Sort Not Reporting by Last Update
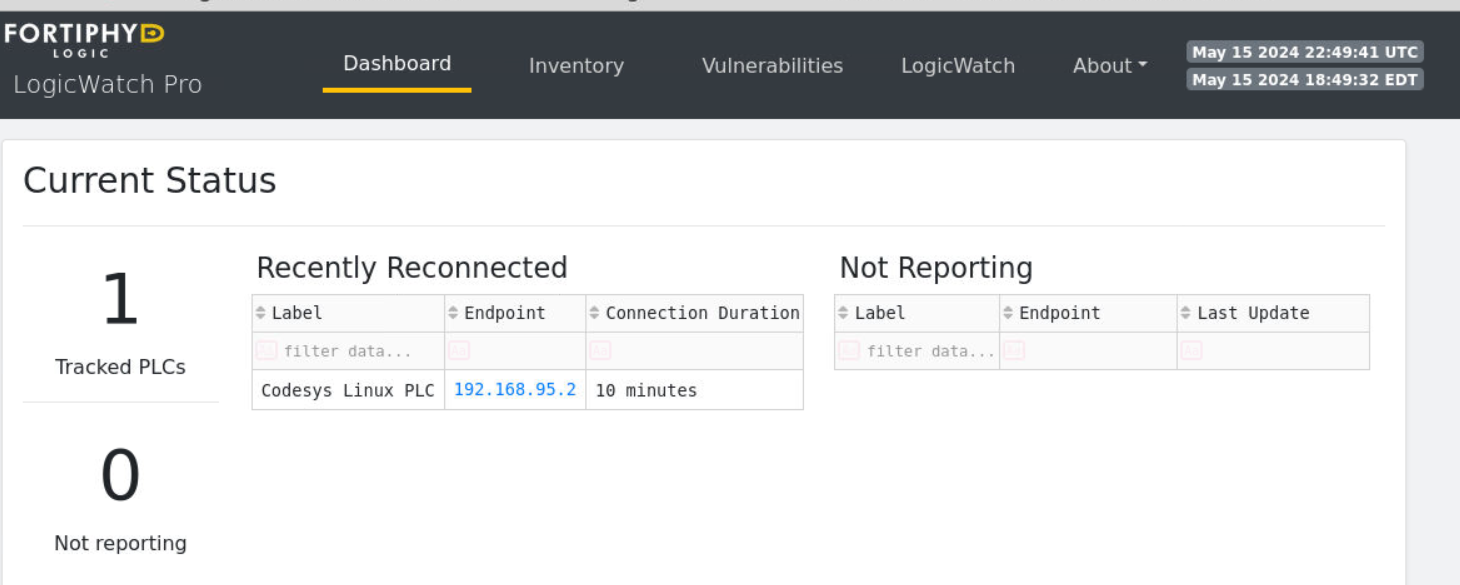 [x=1252, y=313]
